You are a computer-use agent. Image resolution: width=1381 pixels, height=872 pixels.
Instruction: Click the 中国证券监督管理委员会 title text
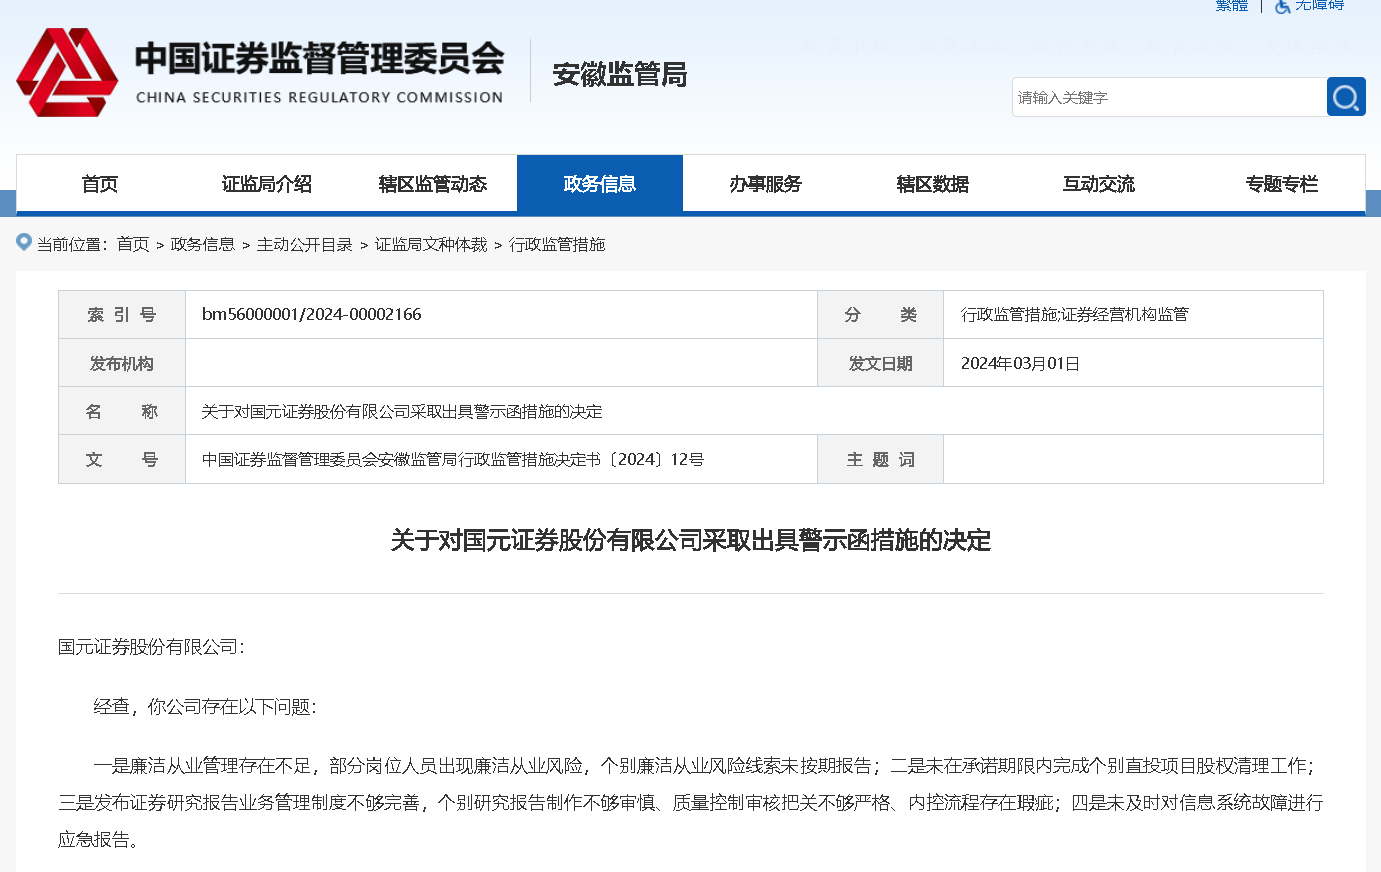[320, 58]
